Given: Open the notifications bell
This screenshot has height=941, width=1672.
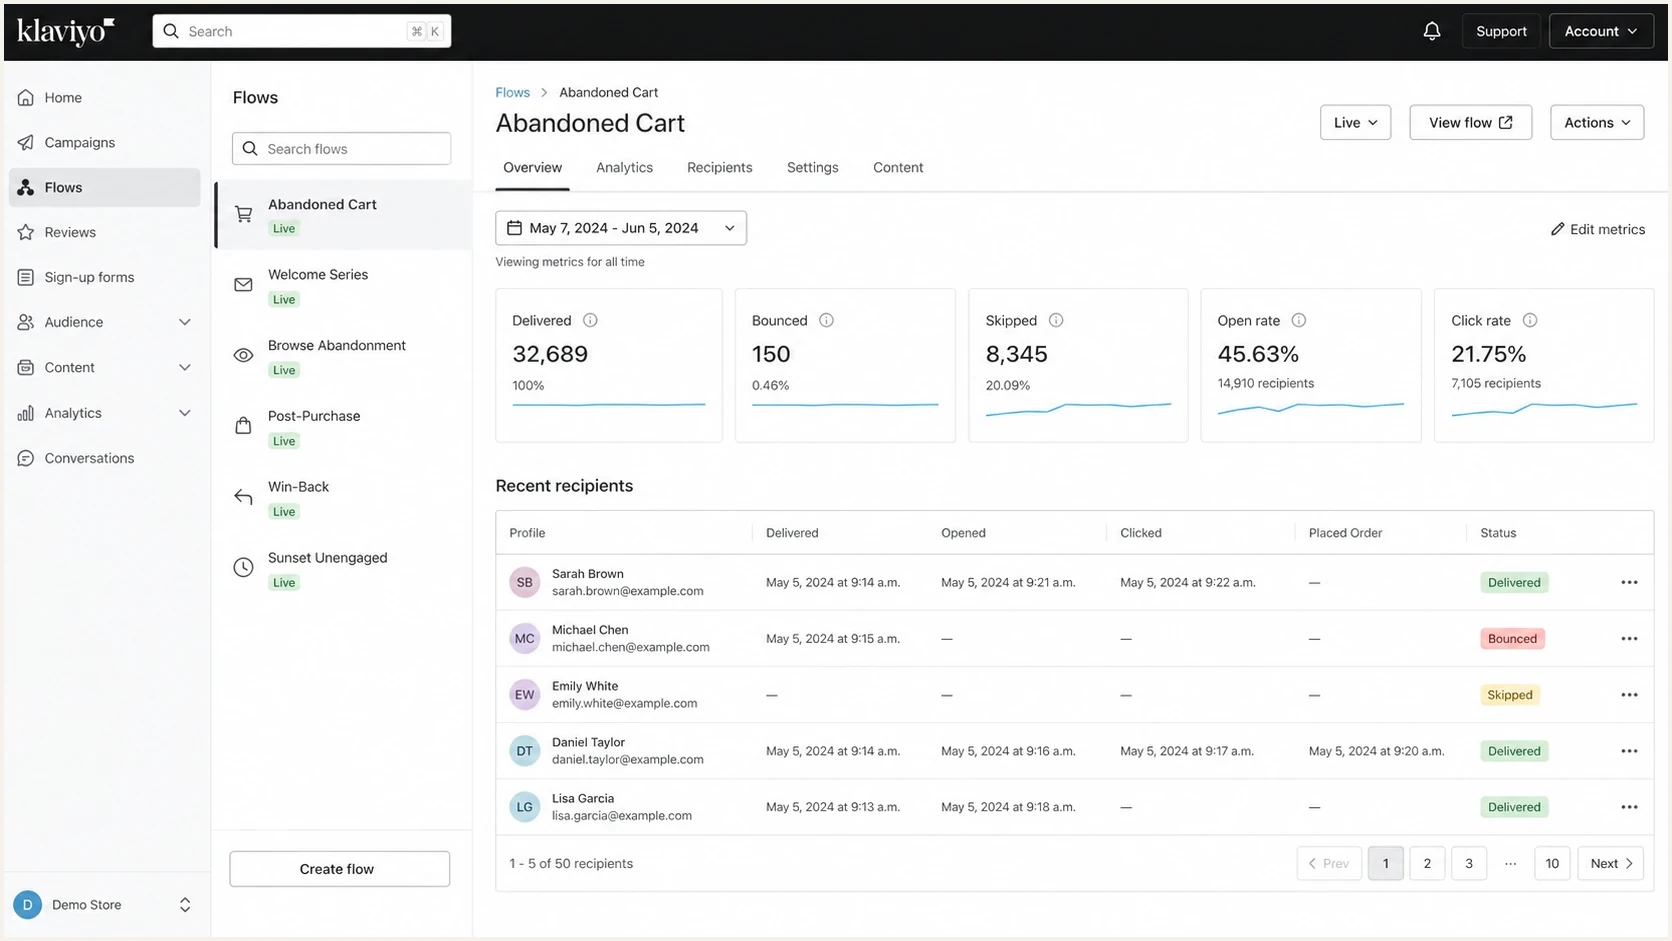Looking at the screenshot, I should click(1431, 31).
